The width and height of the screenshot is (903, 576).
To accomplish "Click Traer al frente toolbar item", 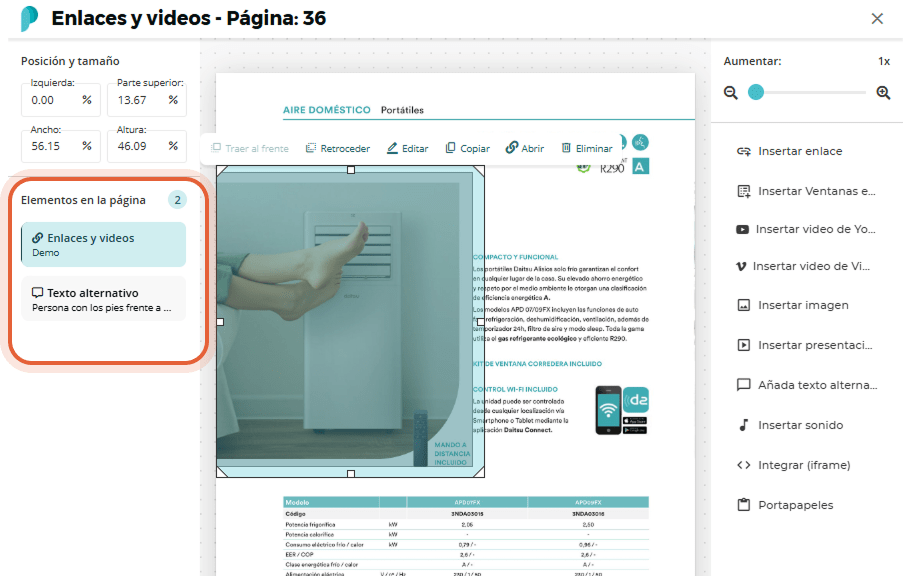I will coord(250,149).
